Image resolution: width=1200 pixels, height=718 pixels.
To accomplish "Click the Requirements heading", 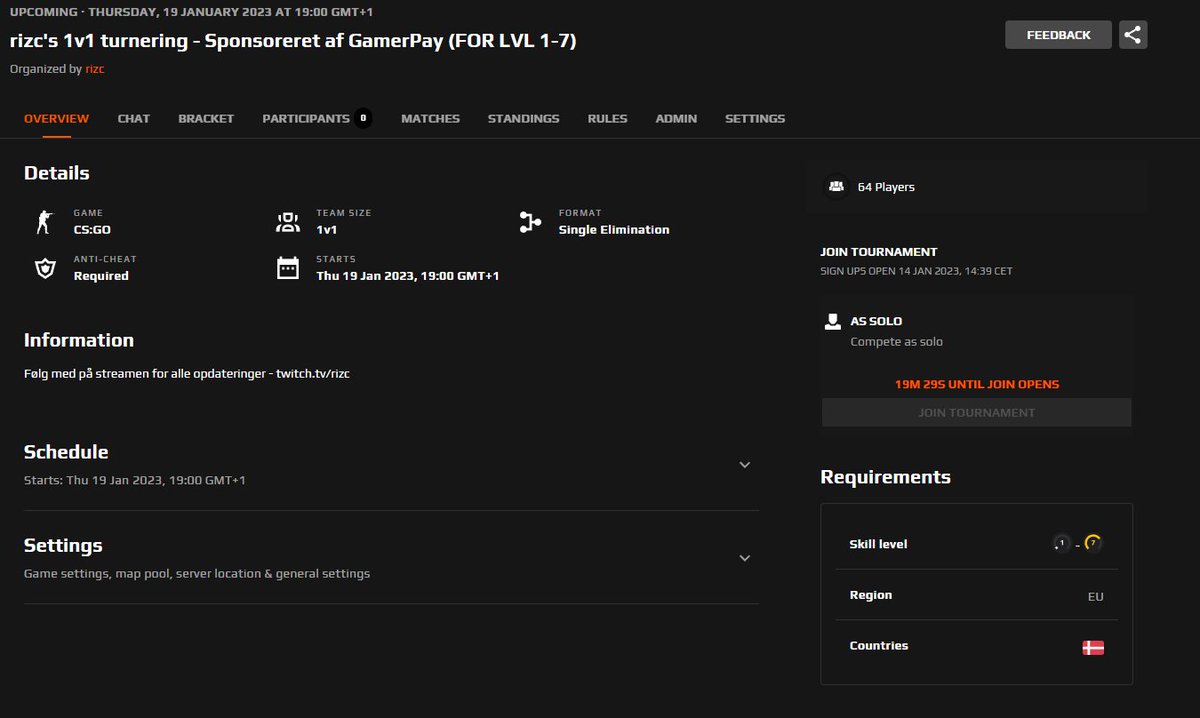I will (x=886, y=477).
